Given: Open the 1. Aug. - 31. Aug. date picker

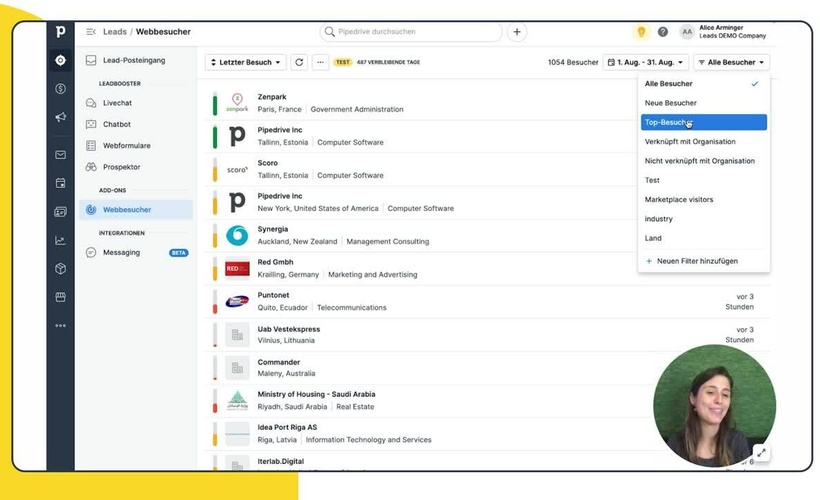Looking at the screenshot, I should click(645, 62).
